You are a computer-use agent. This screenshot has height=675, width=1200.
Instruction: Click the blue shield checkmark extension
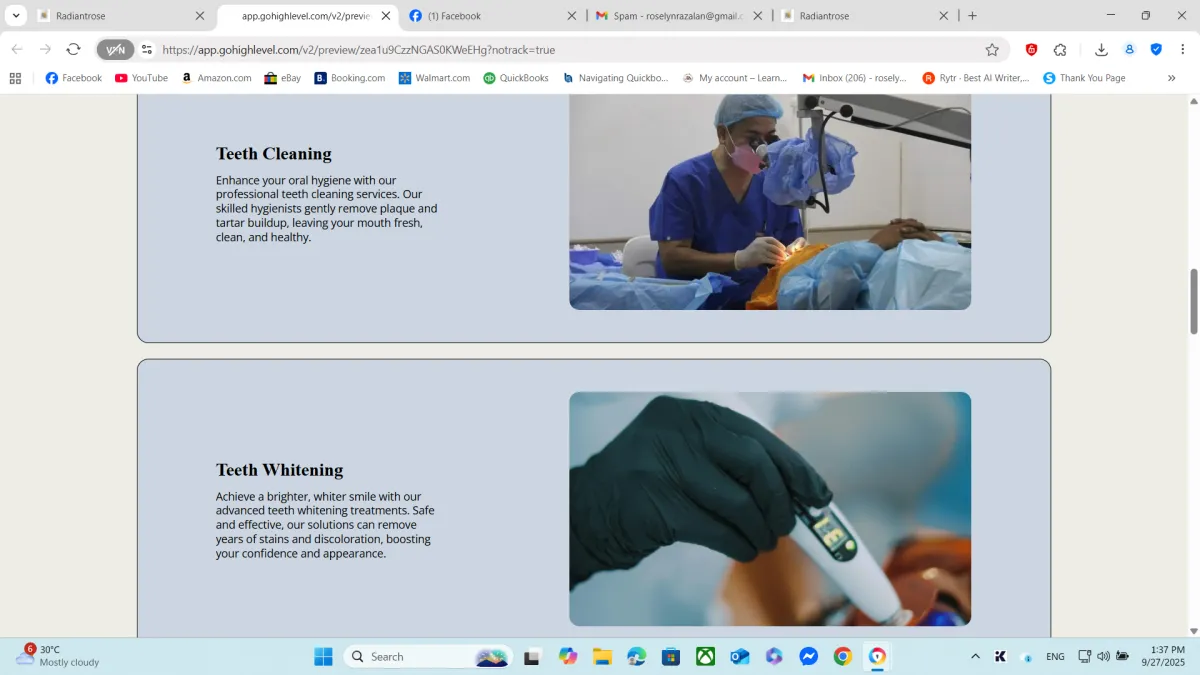(1156, 49)
